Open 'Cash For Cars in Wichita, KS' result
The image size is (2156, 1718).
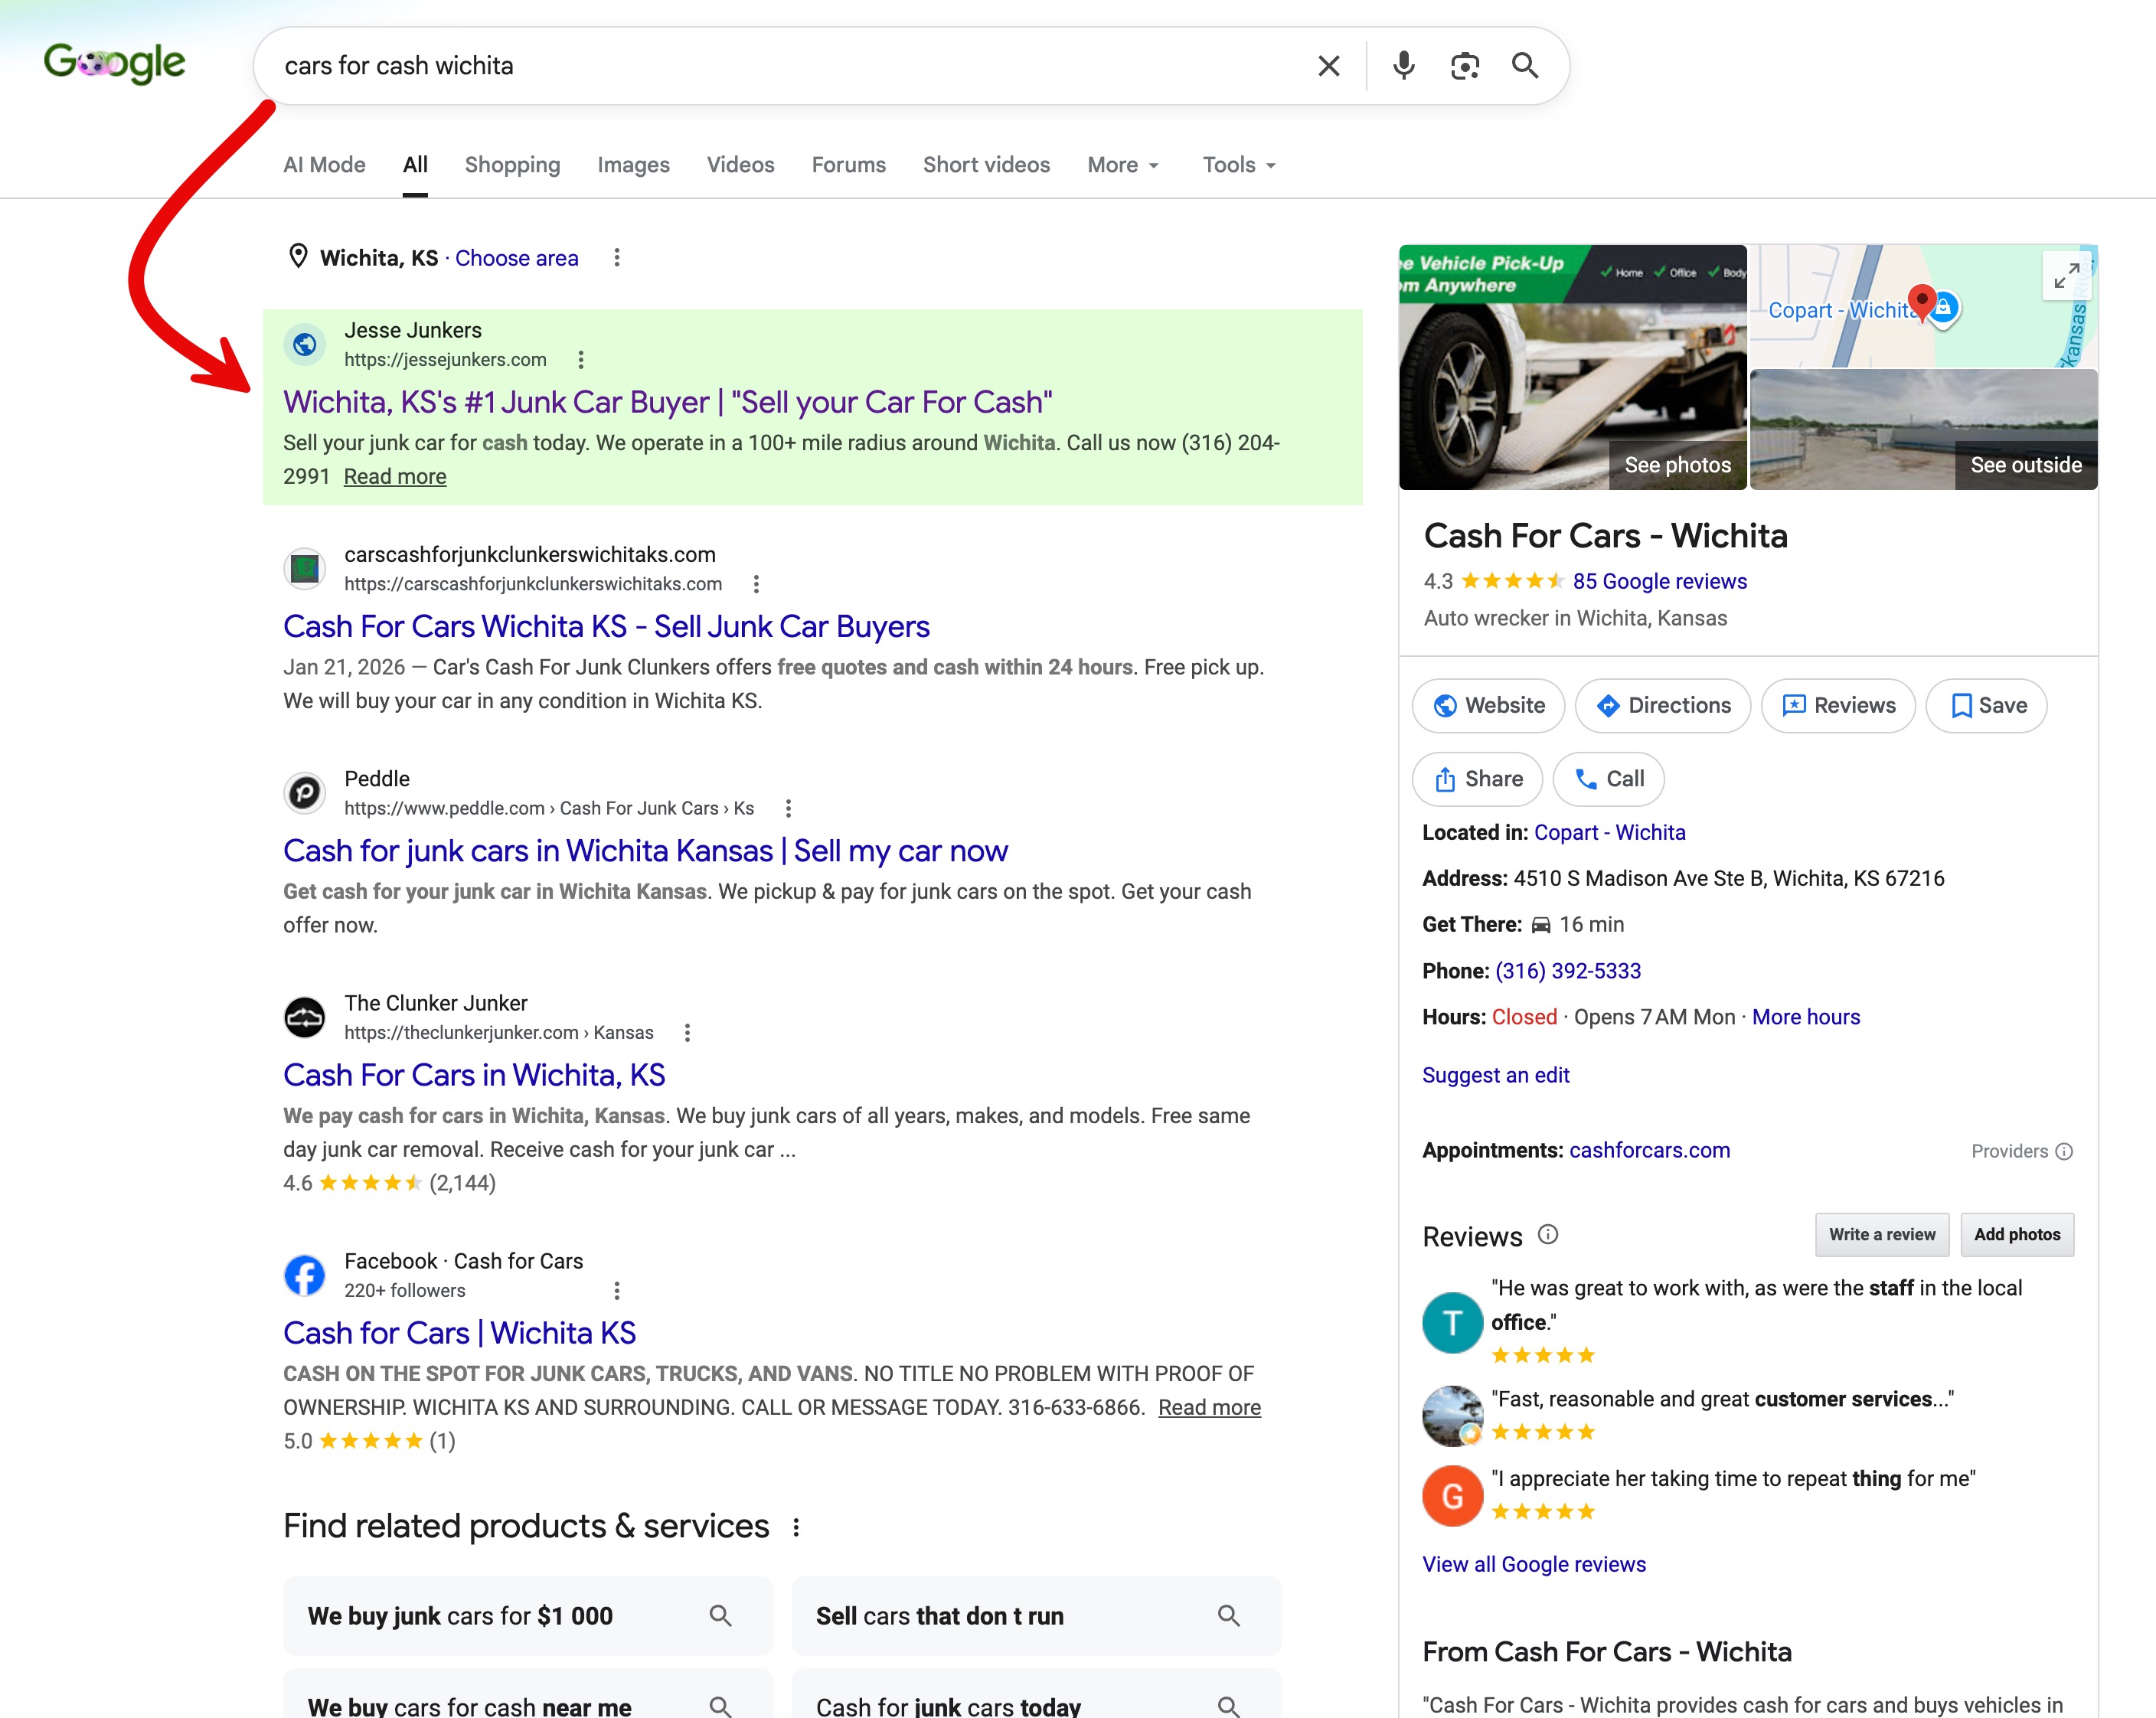474,1075
